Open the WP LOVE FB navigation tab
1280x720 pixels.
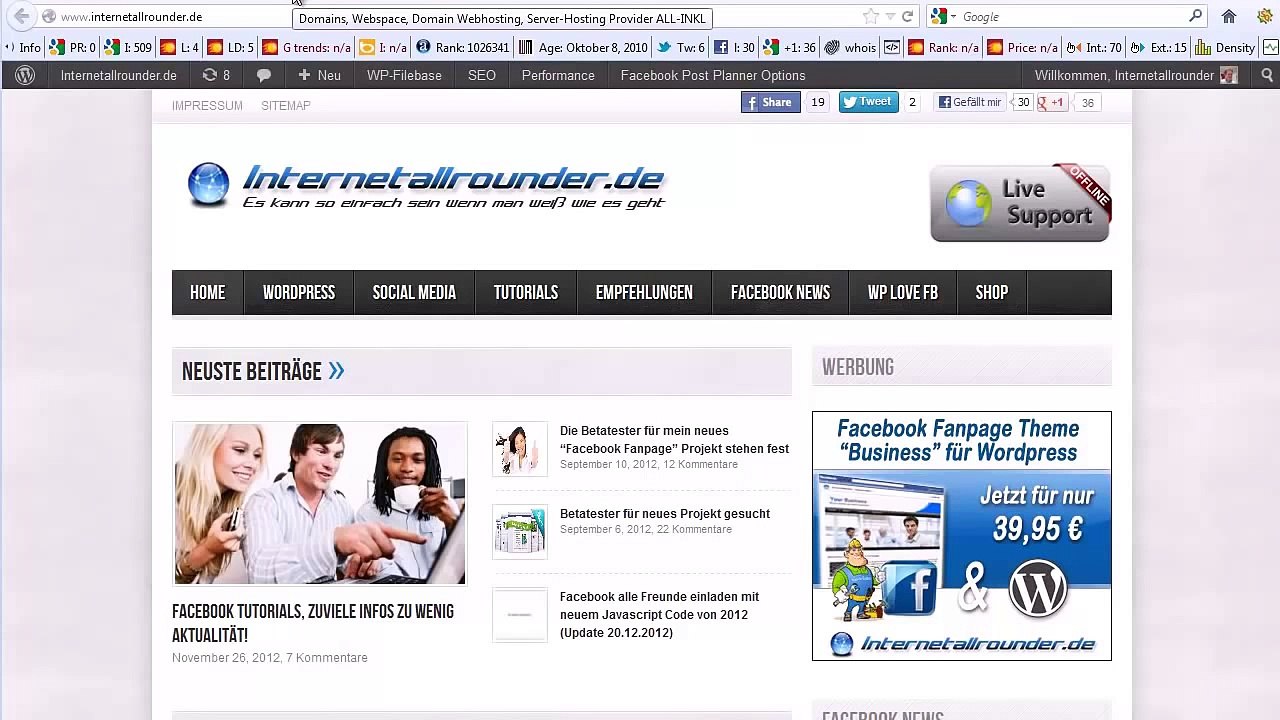tap(903, 293)
